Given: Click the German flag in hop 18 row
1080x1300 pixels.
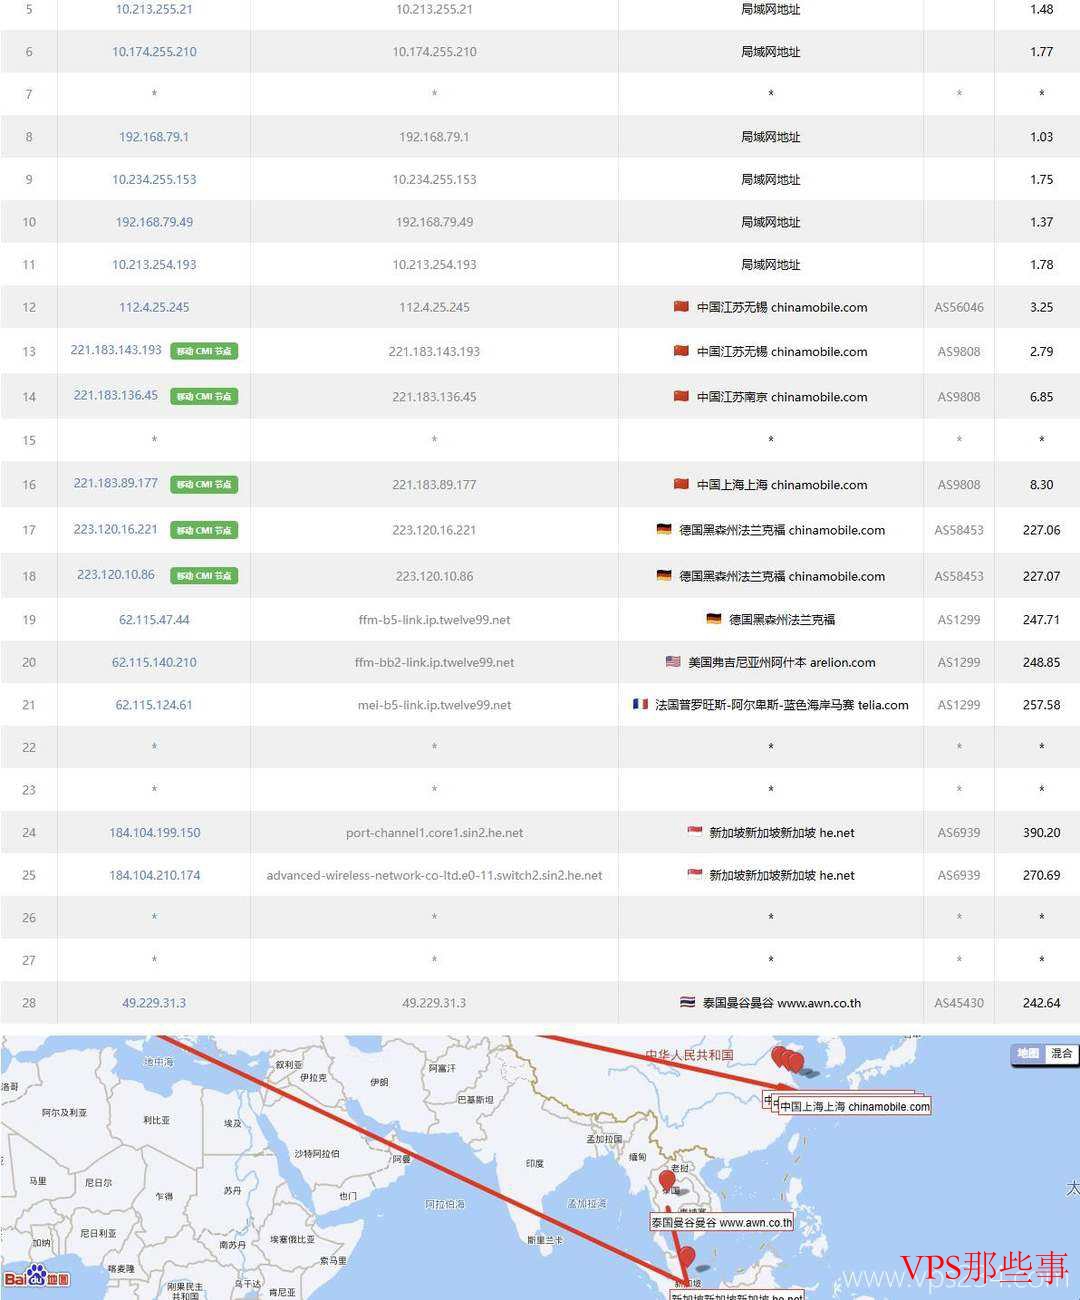Looking at the screenshot, I should tap(664, 575).
